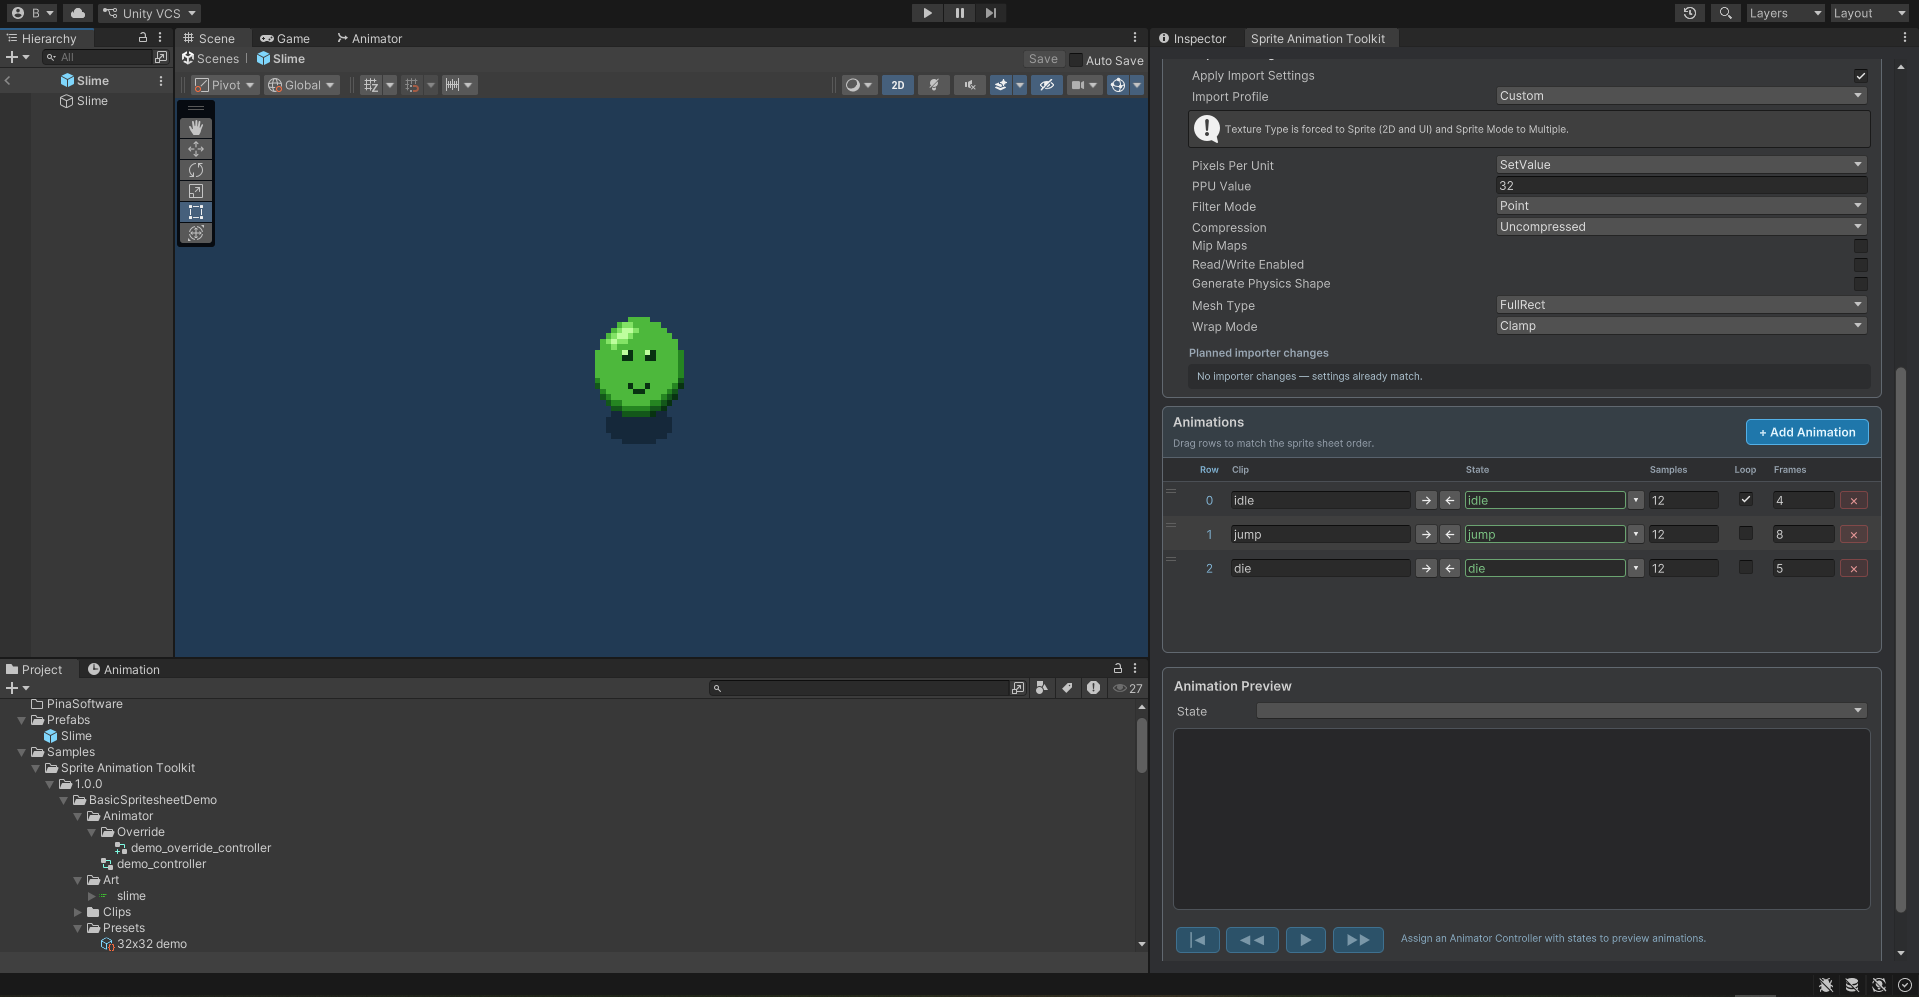Viewport: 1919px width, 997px height.
Task: Delete the jump animation row
Action: [1853, 535]
